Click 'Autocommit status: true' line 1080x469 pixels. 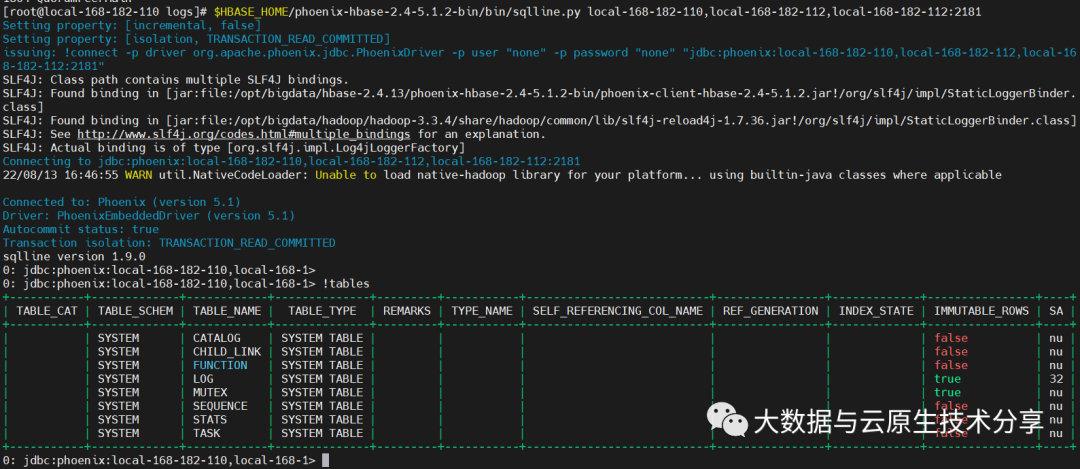[x=81, y=229]
